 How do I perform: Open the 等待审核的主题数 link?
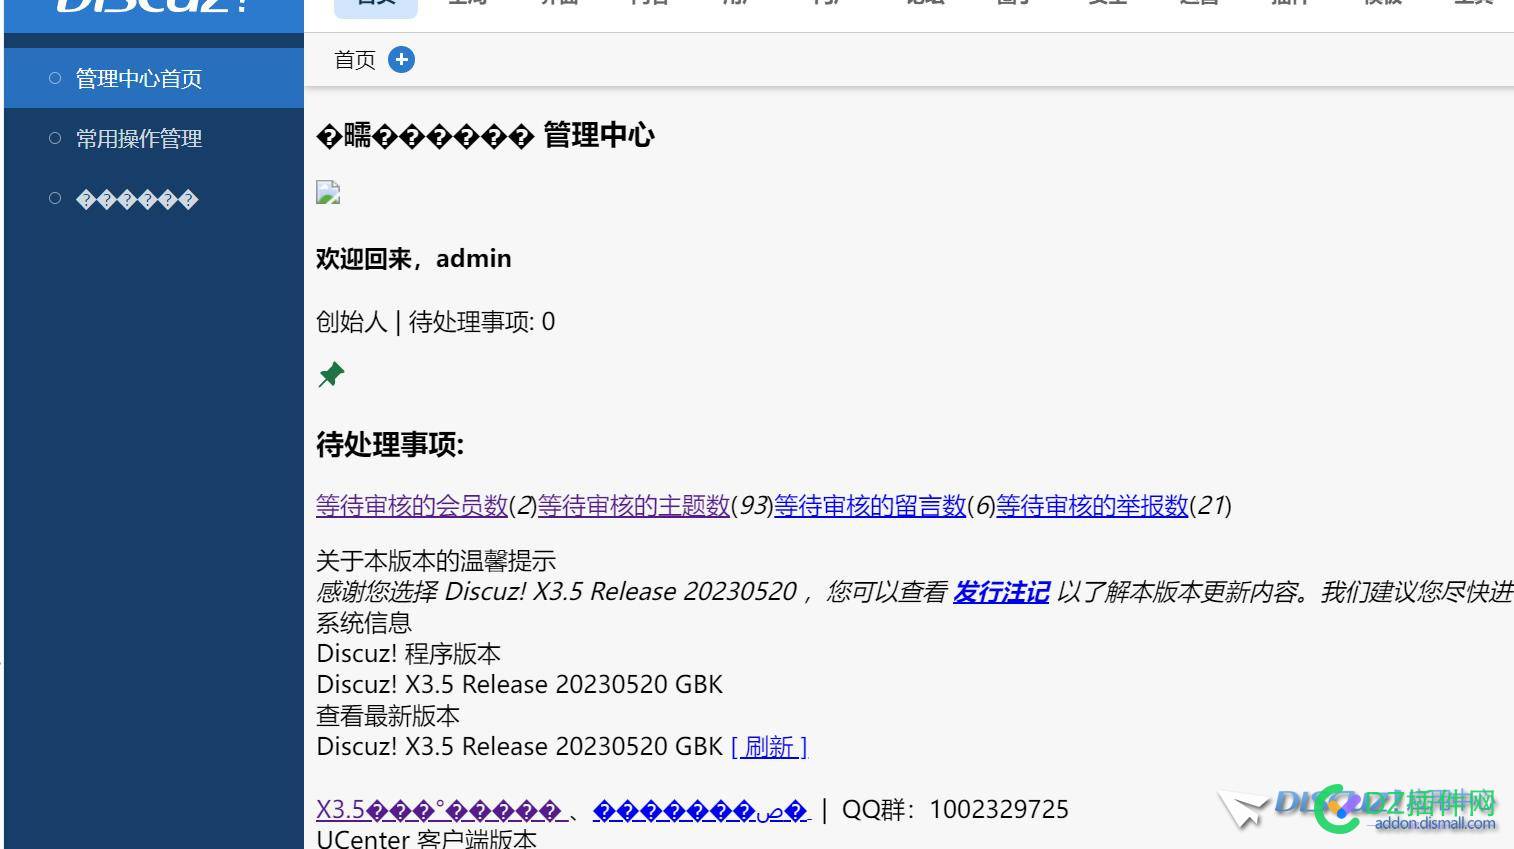tap(634, 506)
